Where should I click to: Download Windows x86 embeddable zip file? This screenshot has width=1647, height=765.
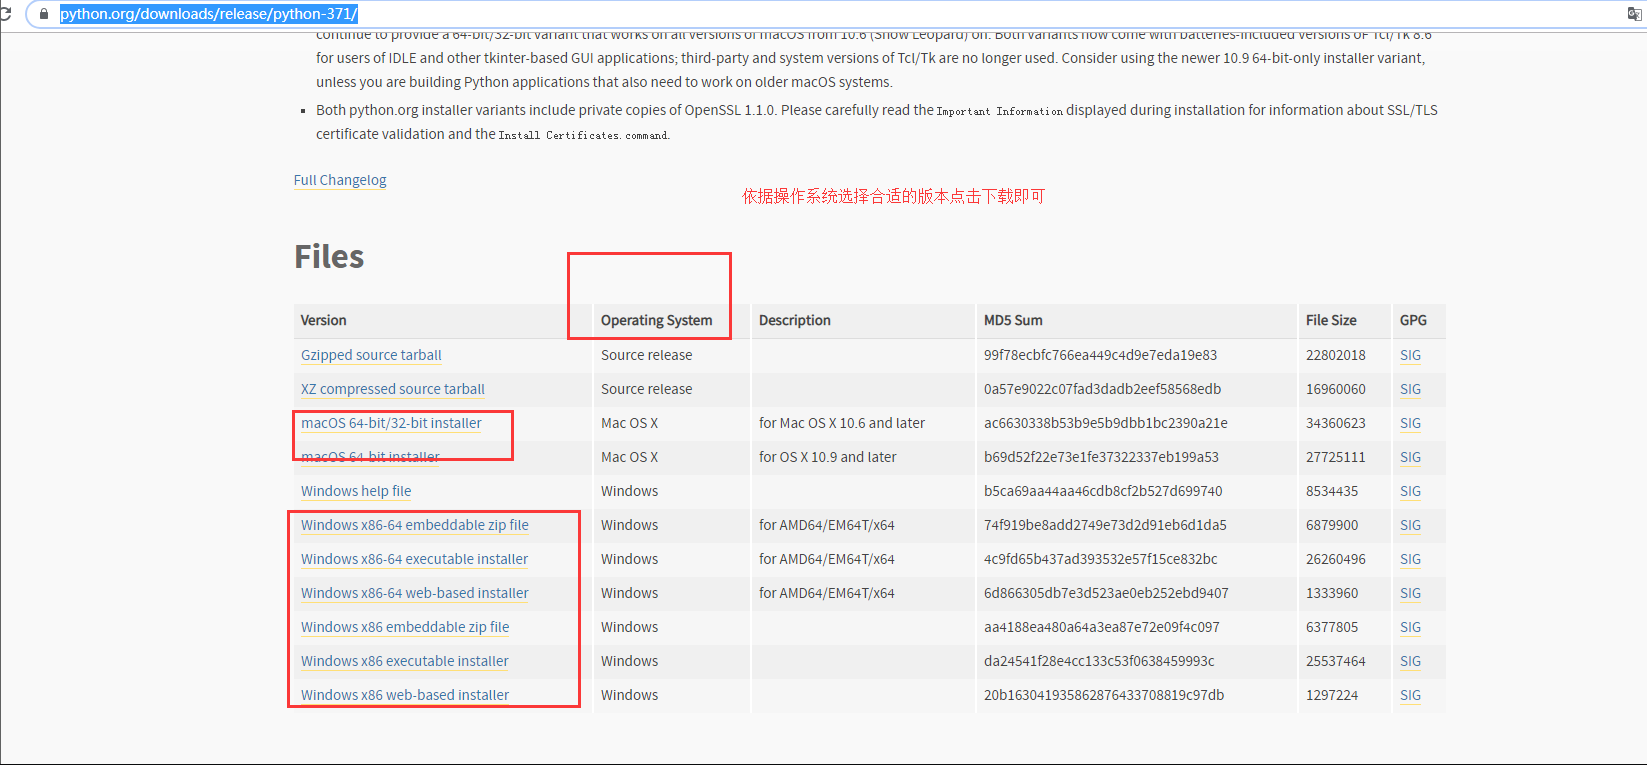click(x=405, y=627)
